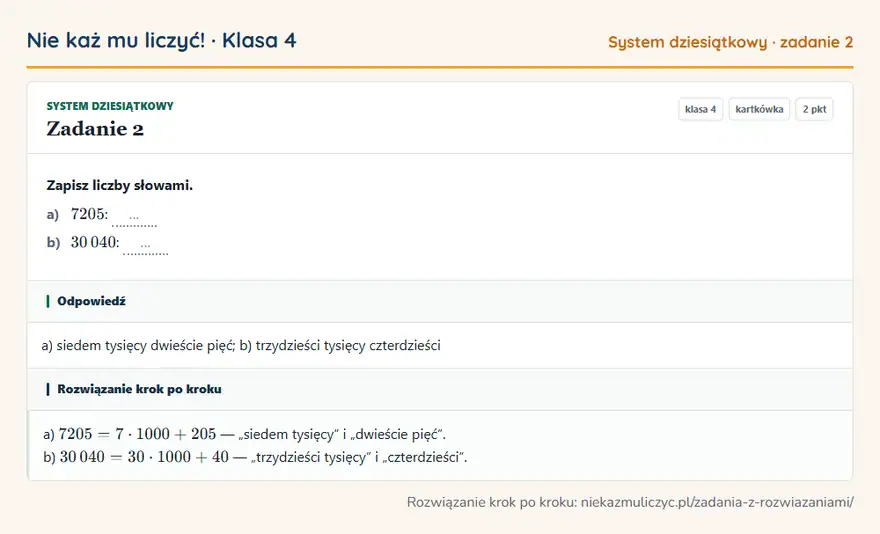Click the 'kartkówka' tag
The image size is (880, 534).
(759, 109)
